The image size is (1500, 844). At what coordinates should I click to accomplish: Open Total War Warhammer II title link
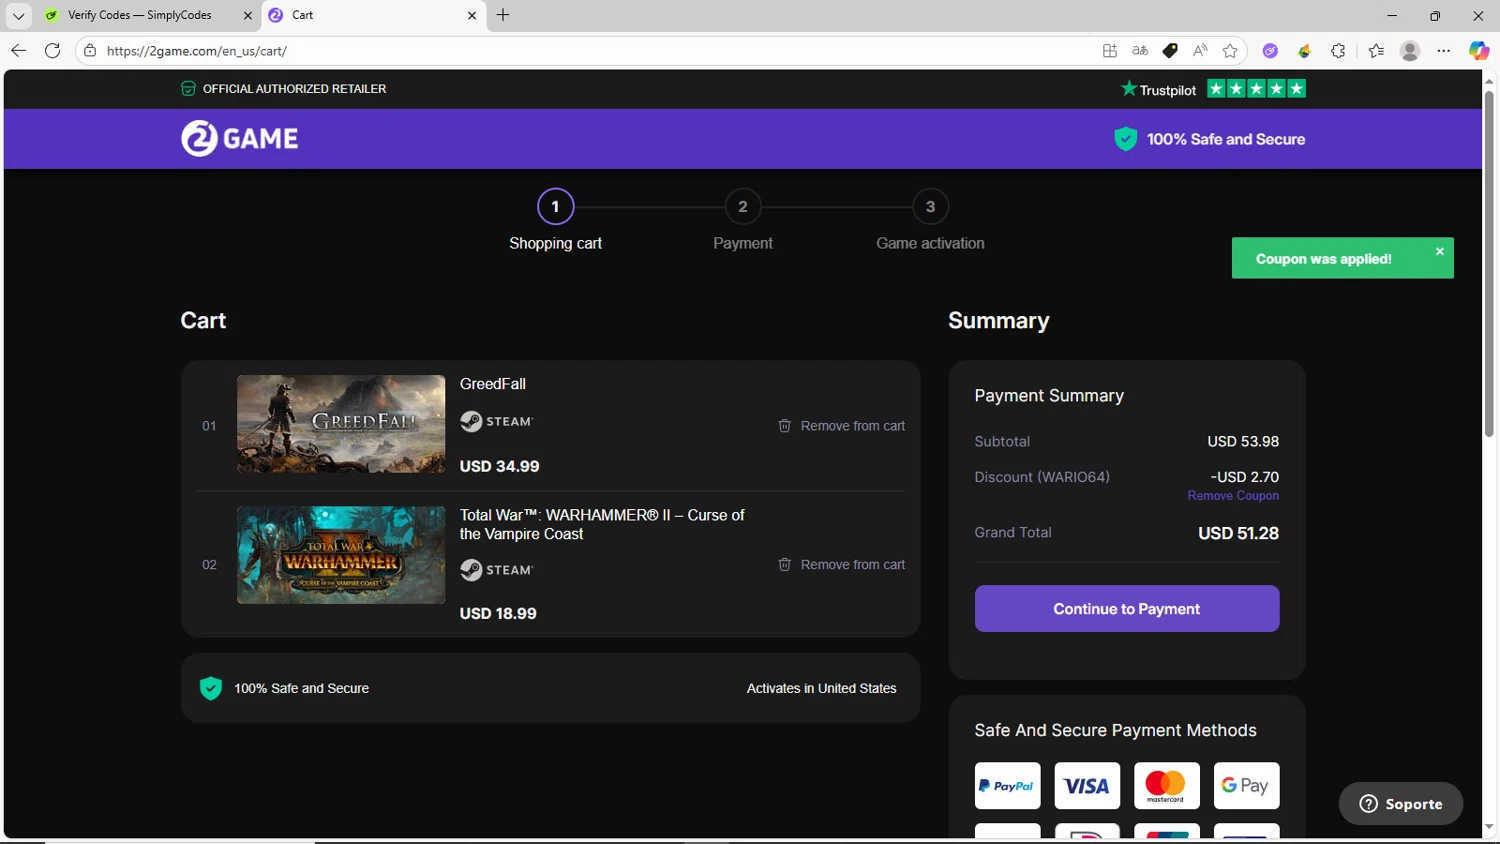pos(602,524)
